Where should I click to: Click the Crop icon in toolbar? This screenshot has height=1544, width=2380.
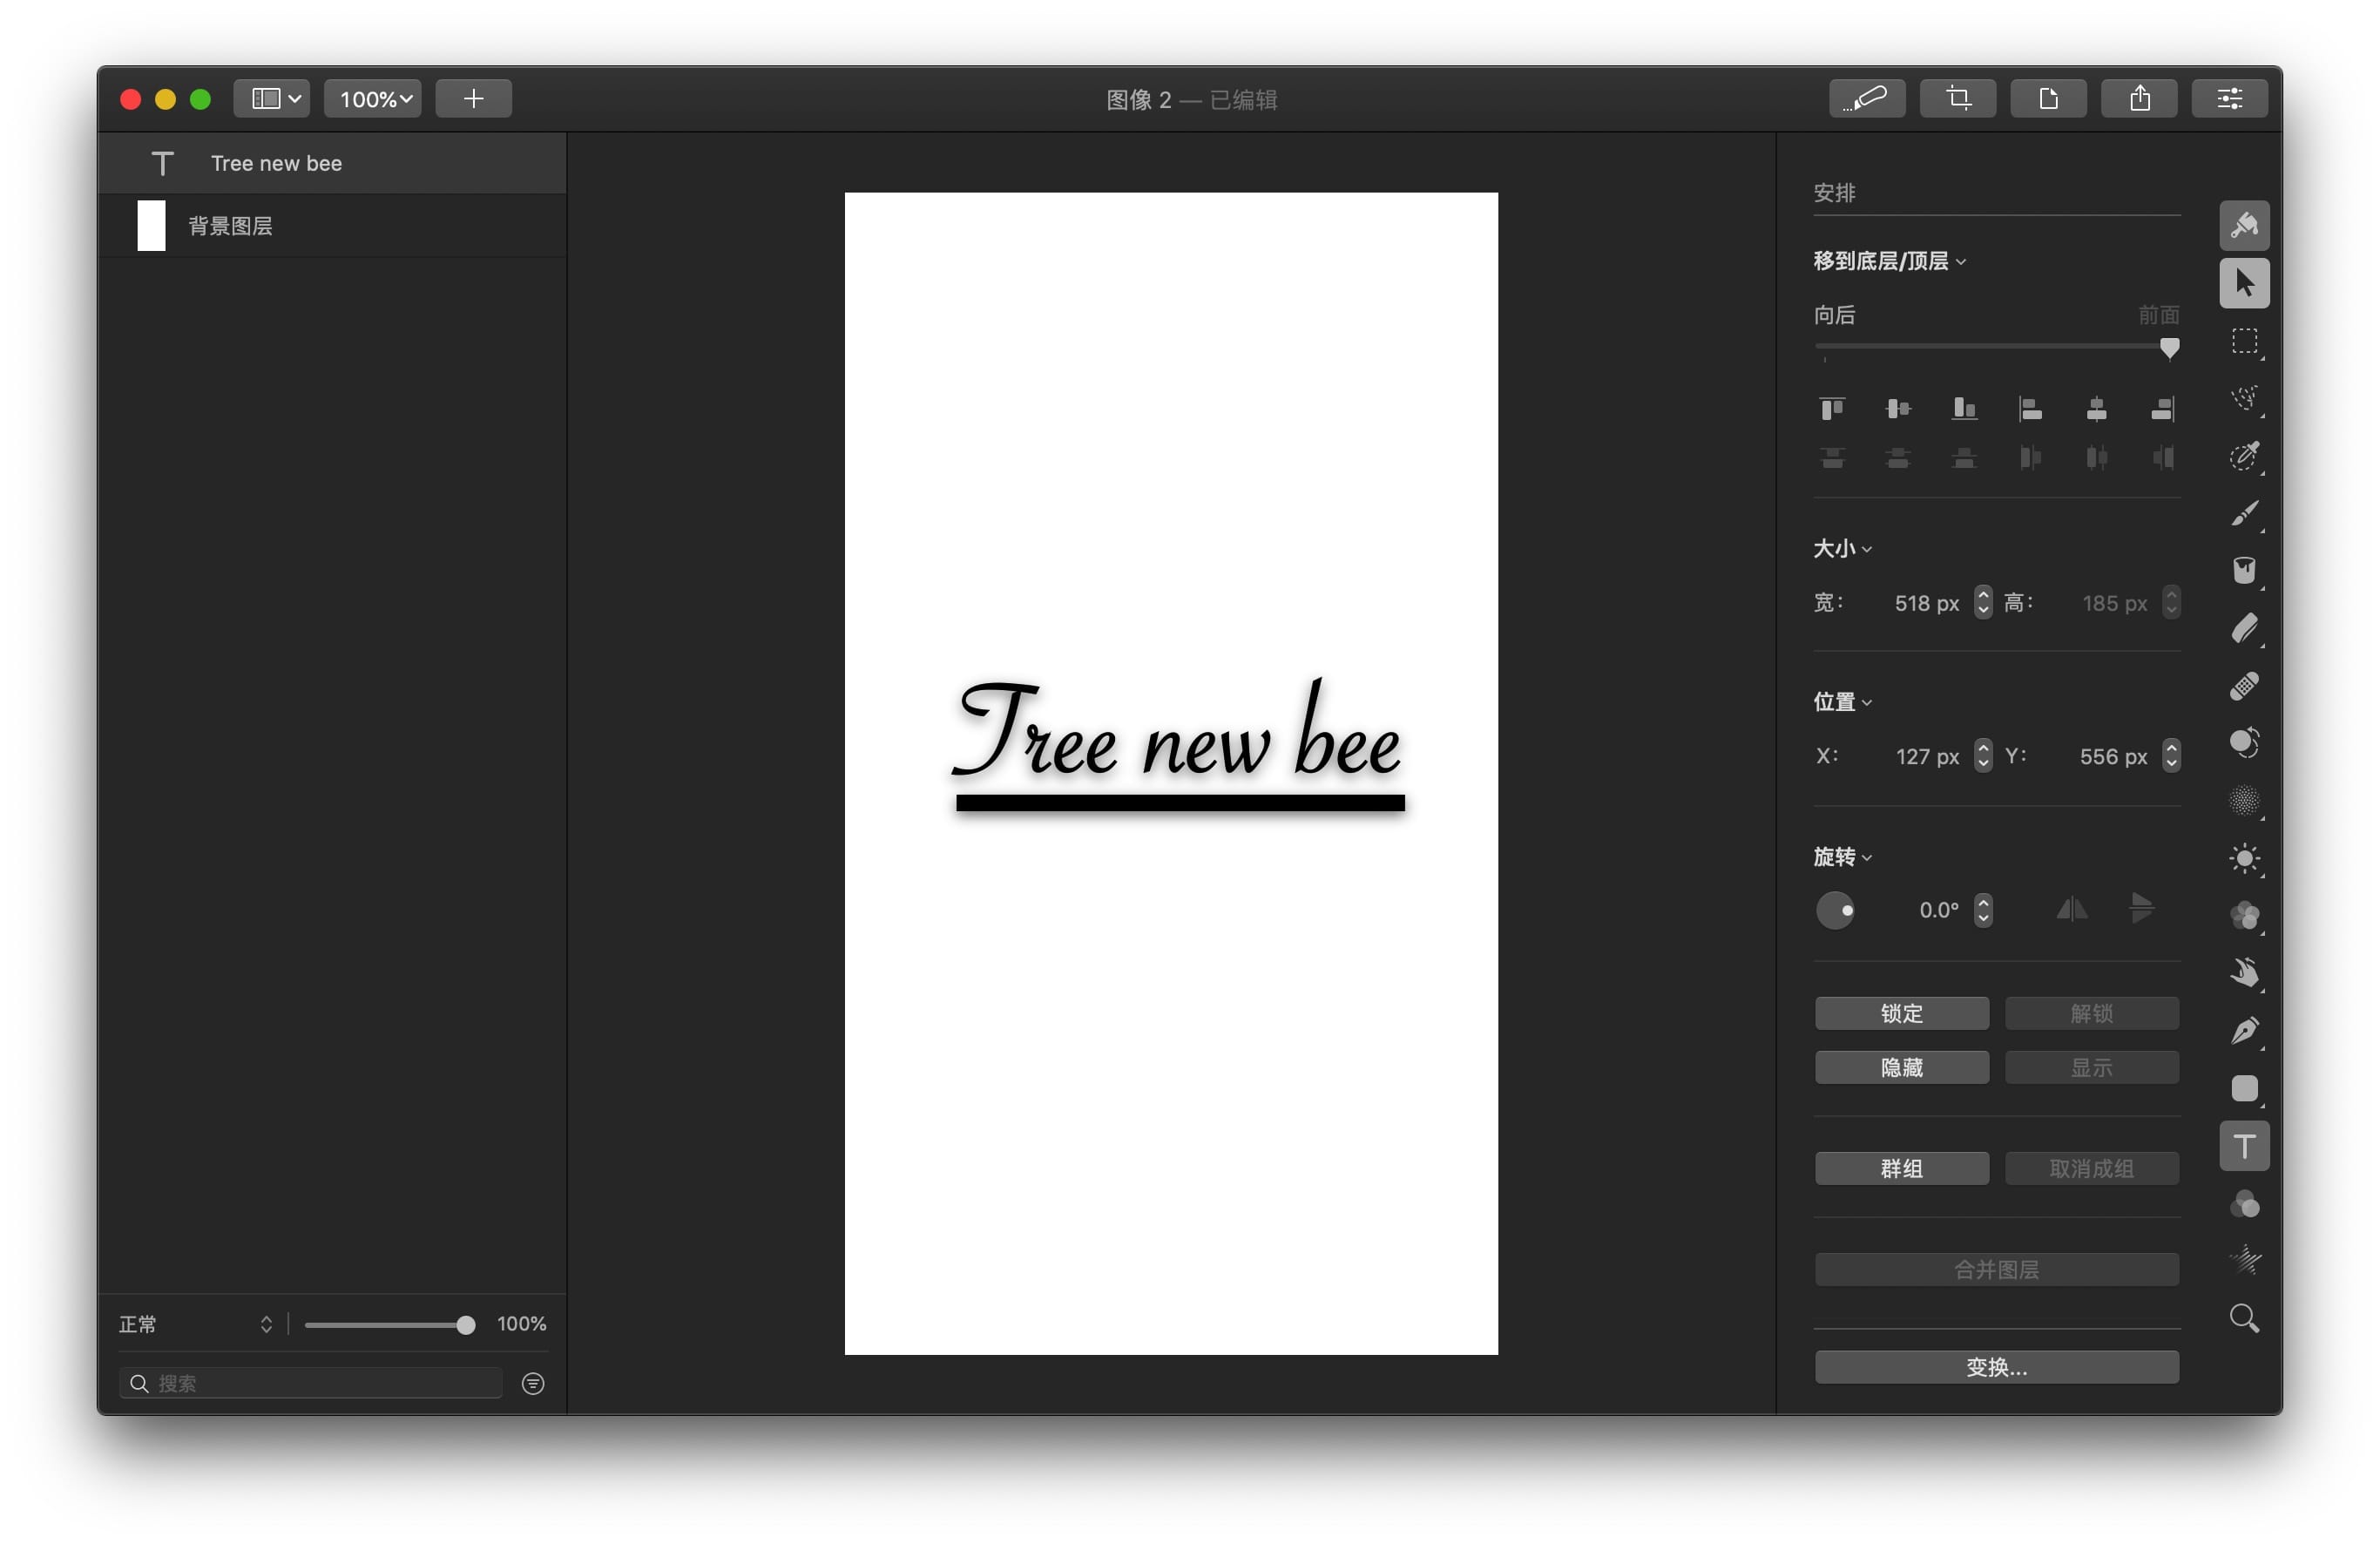(1957, 98)
